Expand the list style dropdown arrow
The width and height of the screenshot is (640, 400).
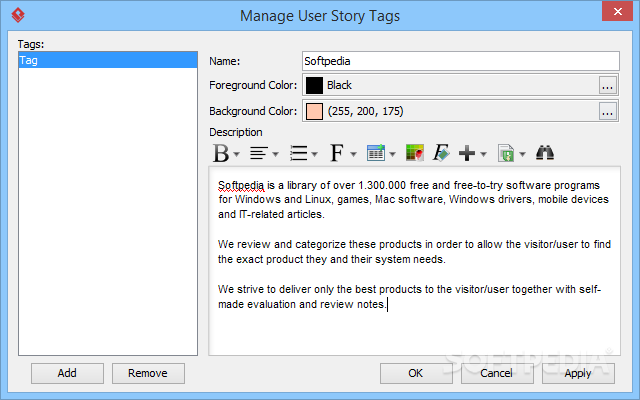tap(314, 154)
